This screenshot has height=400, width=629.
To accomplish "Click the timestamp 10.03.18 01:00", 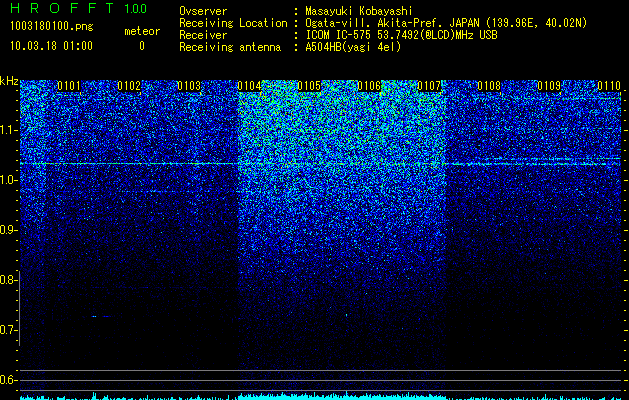I will click(51, 46).
